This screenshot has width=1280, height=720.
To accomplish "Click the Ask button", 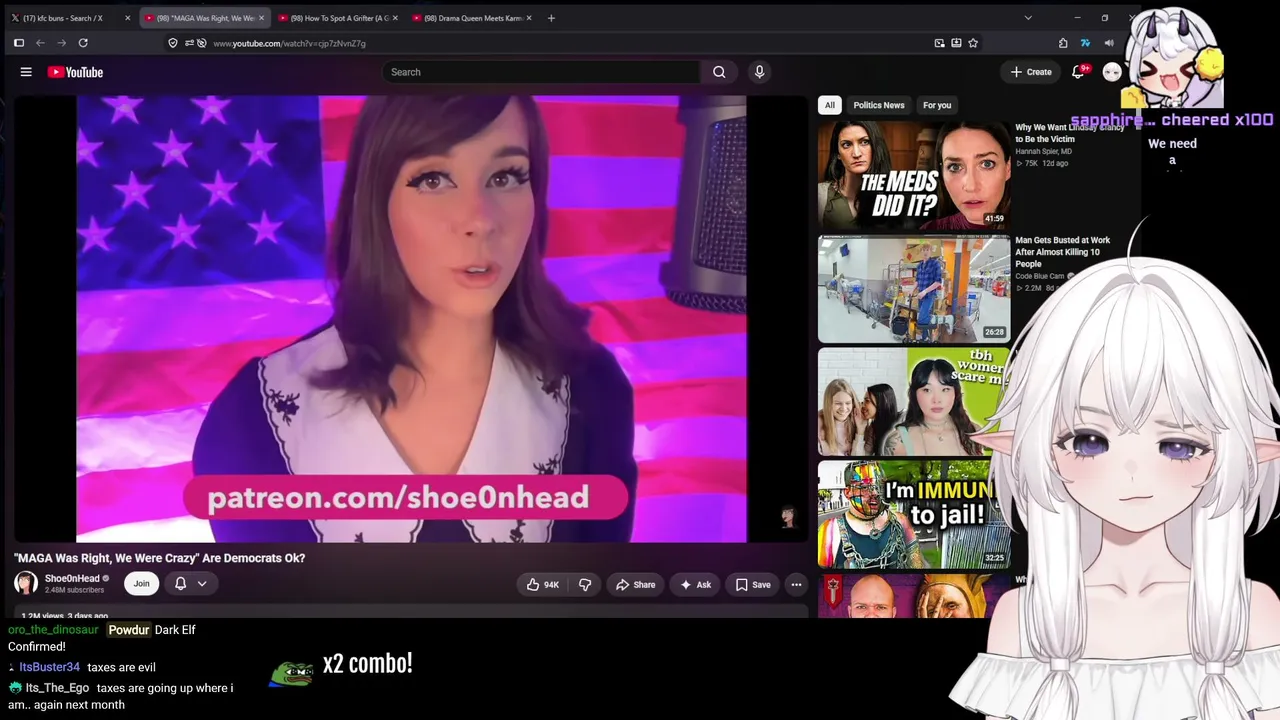I will click(696, 585).
